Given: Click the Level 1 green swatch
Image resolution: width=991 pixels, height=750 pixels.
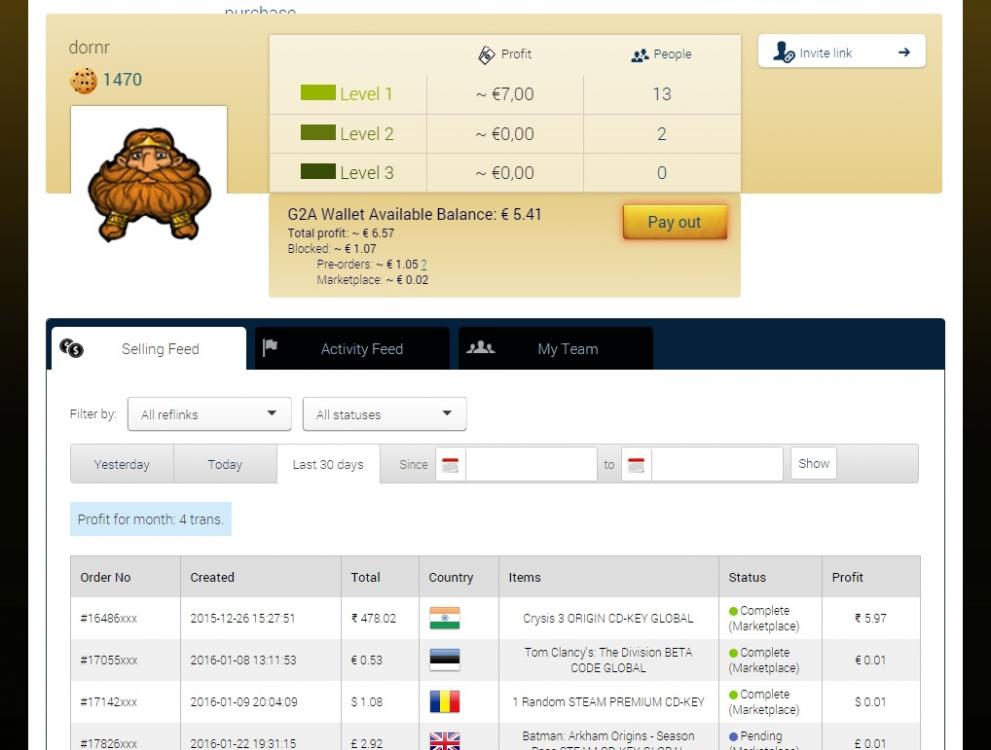Looking at the screenshot, I should pos(318,93).
